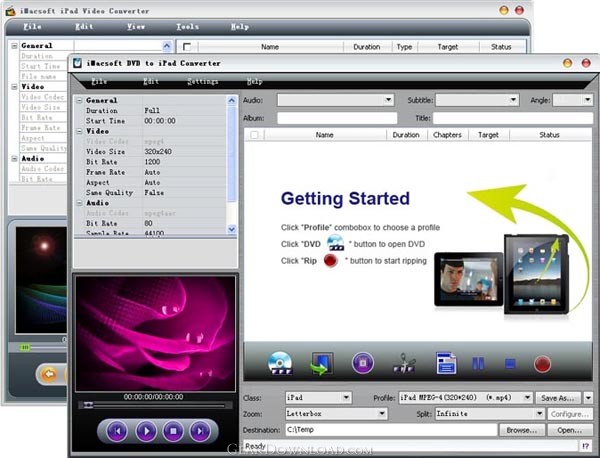The width and height of the screenshot is (600, 458).
Task: Click the purple snapshot round icon
Action: 362,363
